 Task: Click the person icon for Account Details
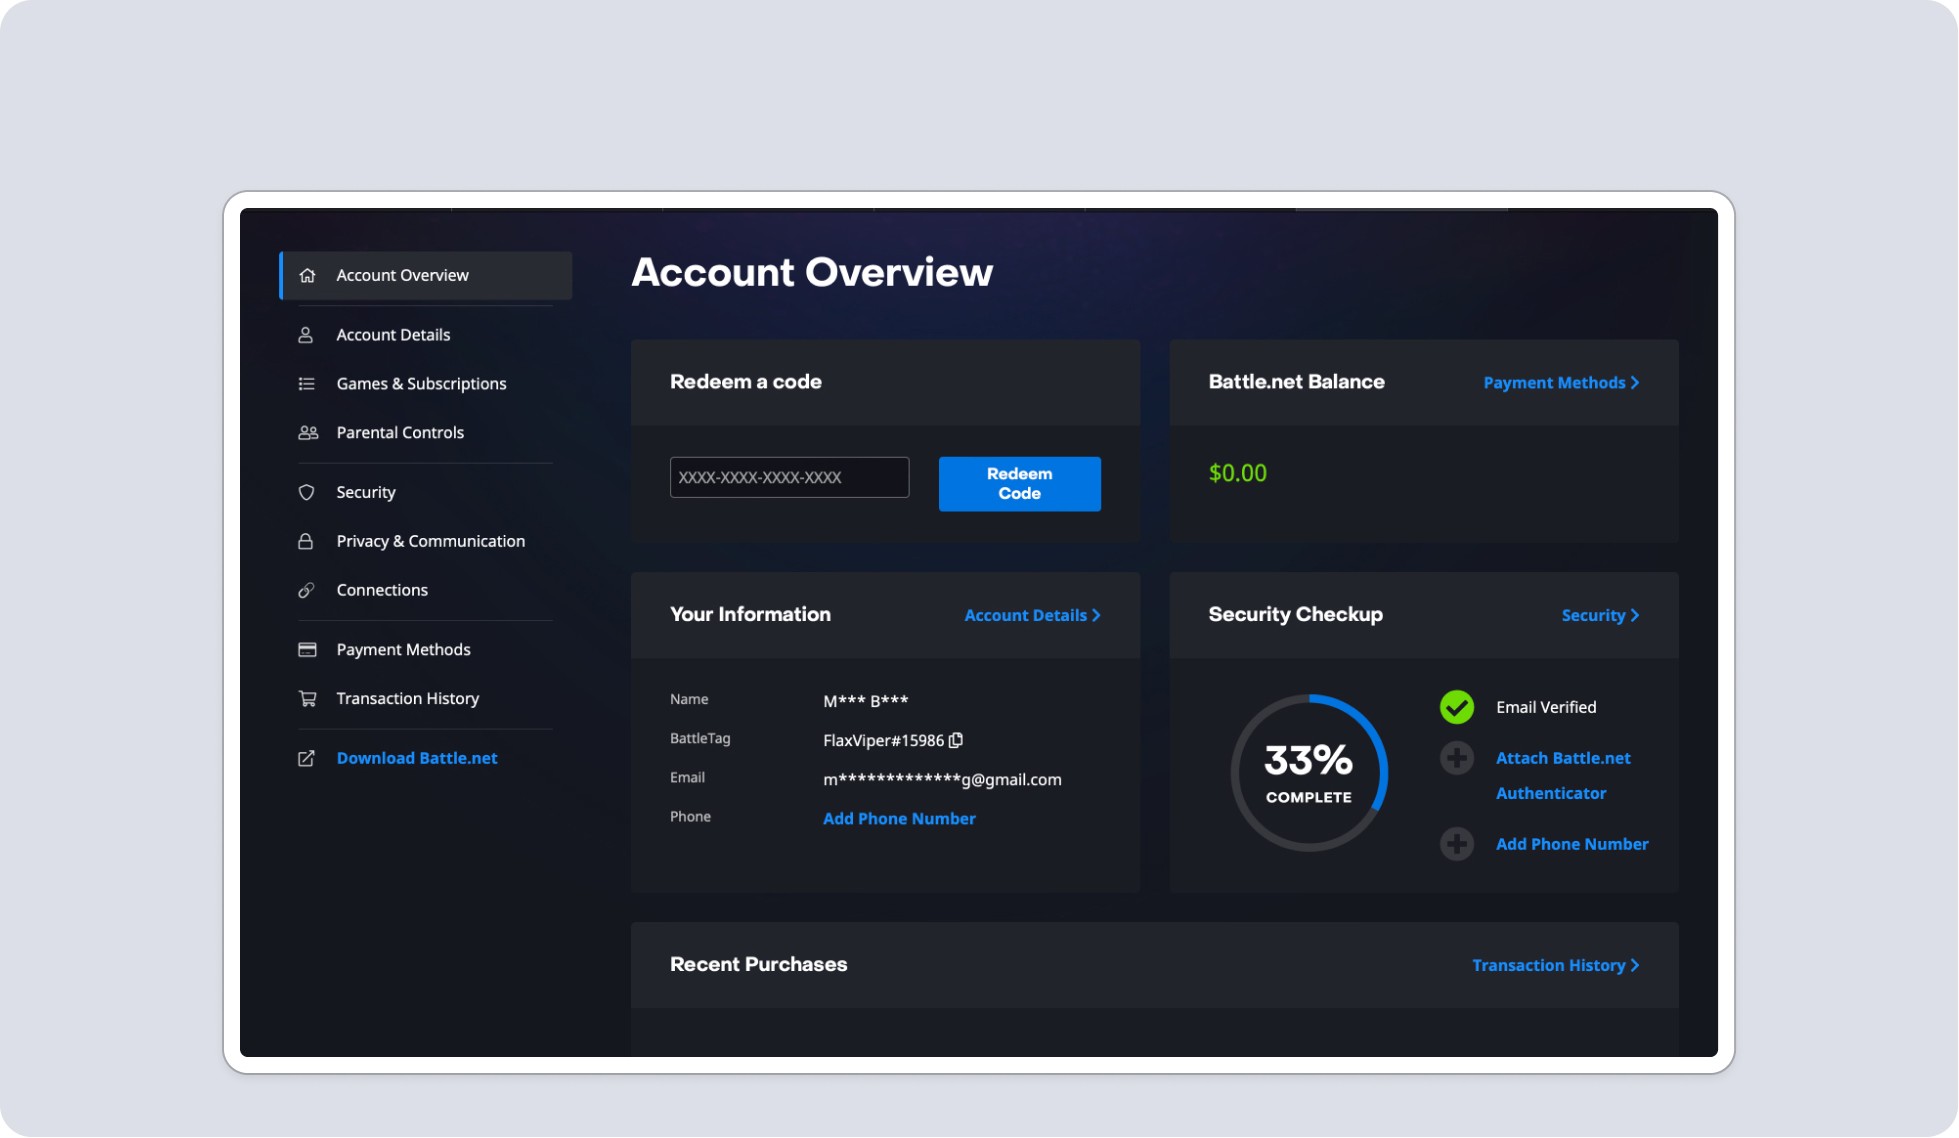pyautogui.click(x=306, y=335)
